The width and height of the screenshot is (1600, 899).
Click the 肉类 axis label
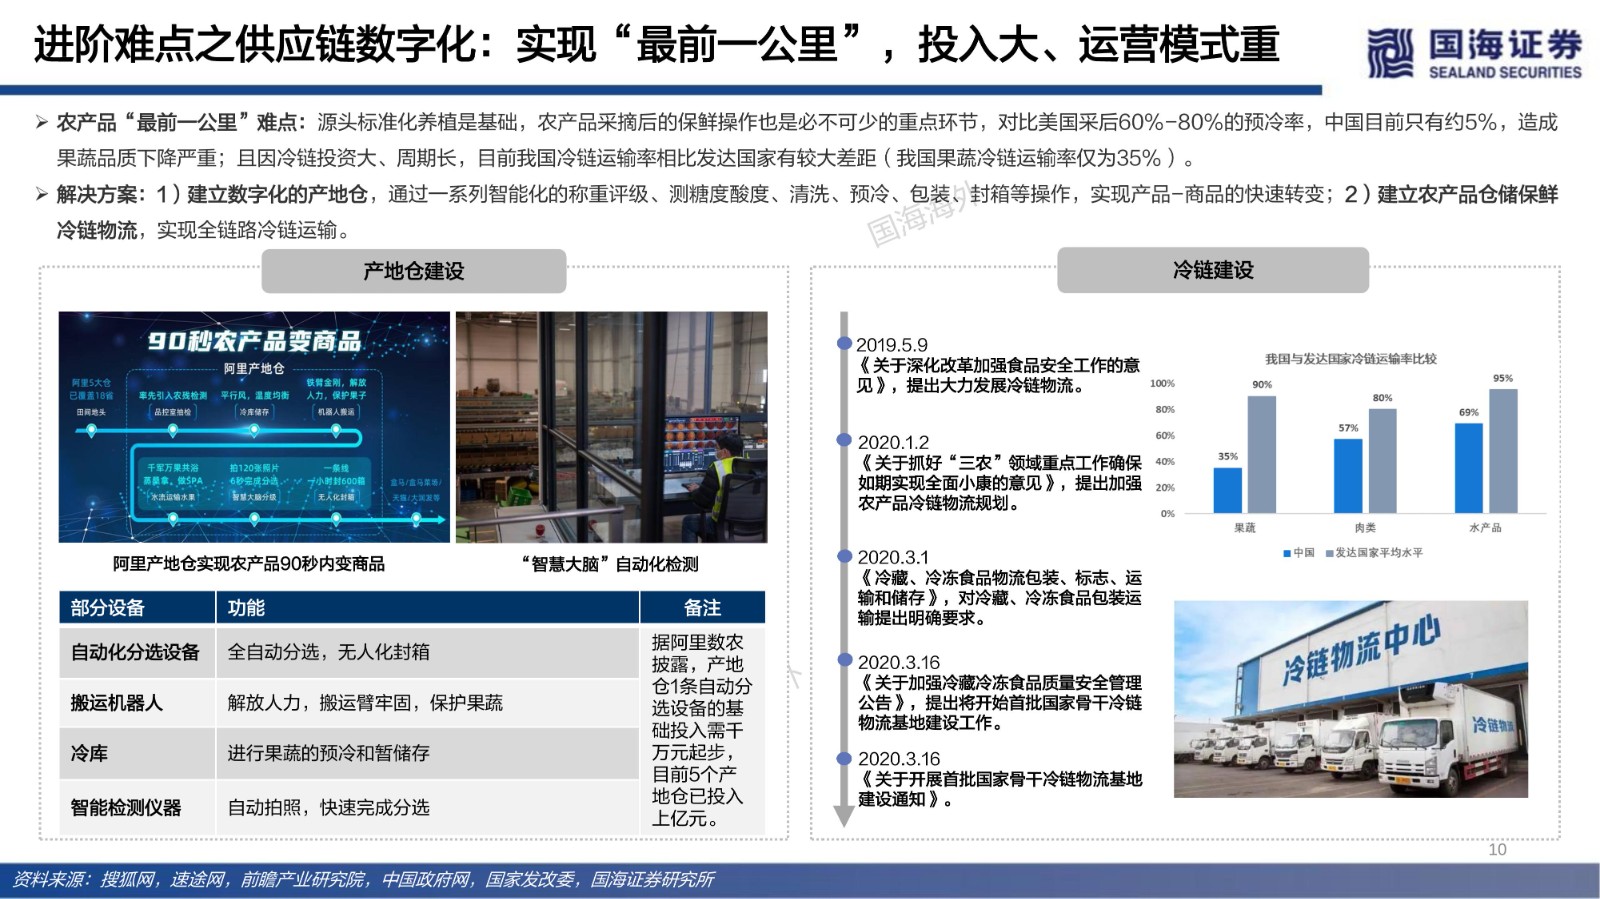[1365, 528]
